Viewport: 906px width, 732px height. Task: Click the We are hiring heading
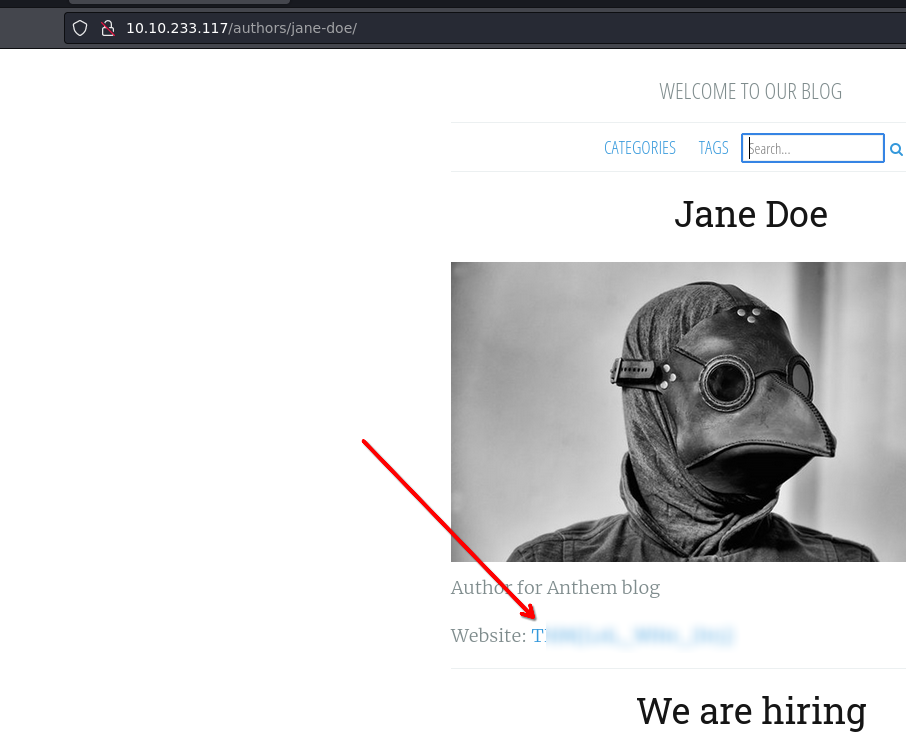pos(750,711)
